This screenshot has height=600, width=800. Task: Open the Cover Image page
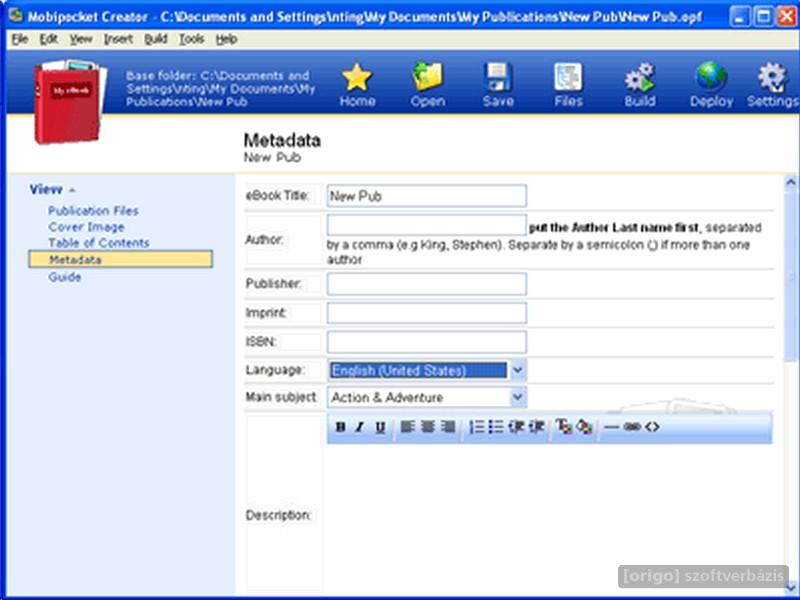pyautogui.click(x=86, y=227)
